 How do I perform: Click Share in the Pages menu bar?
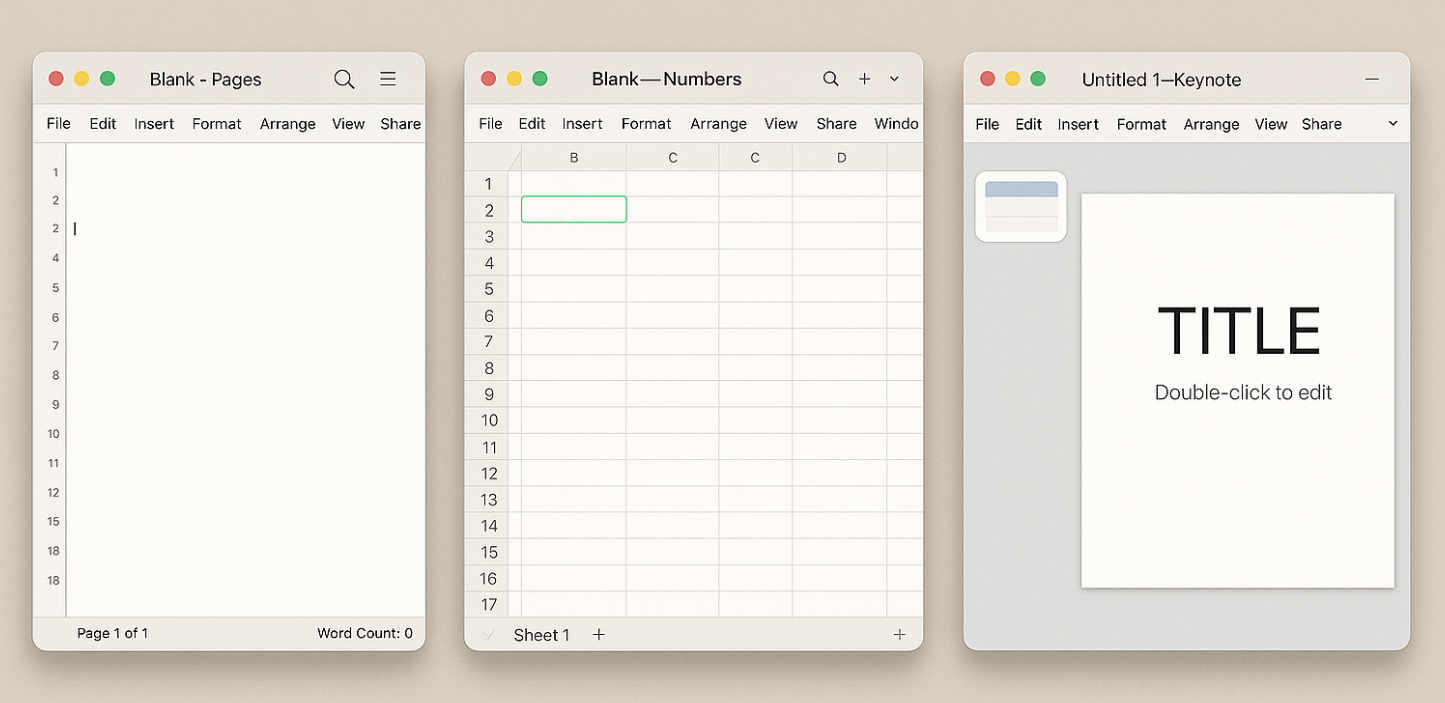401,124
